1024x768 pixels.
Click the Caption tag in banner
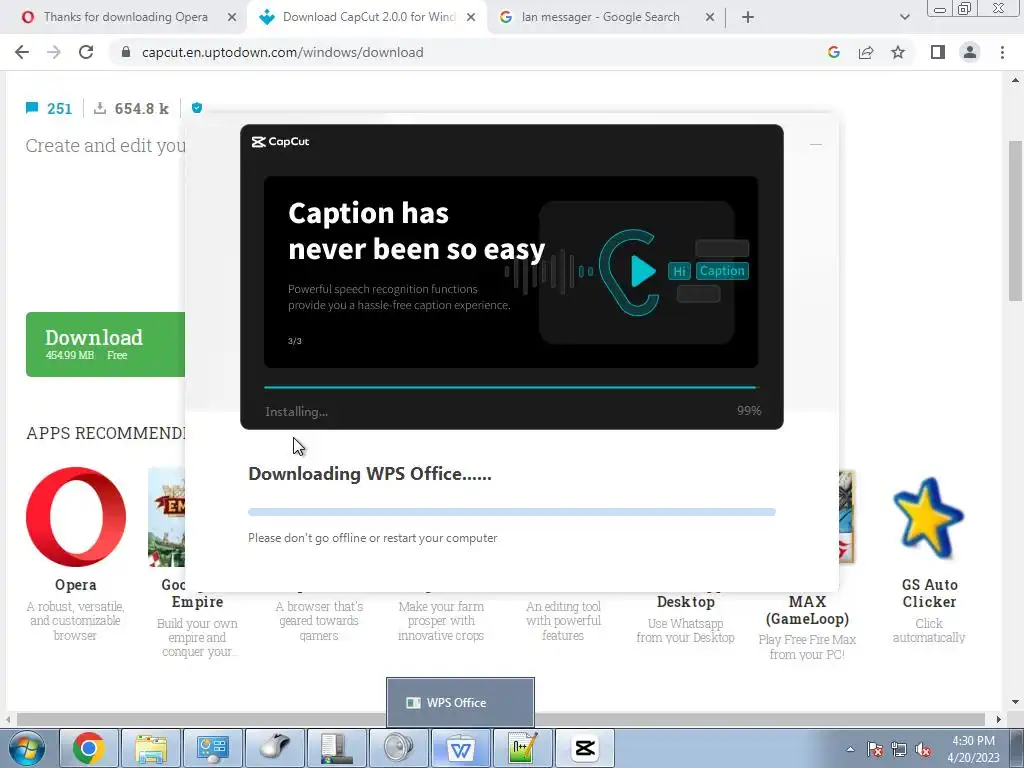(x=722, y=271)
